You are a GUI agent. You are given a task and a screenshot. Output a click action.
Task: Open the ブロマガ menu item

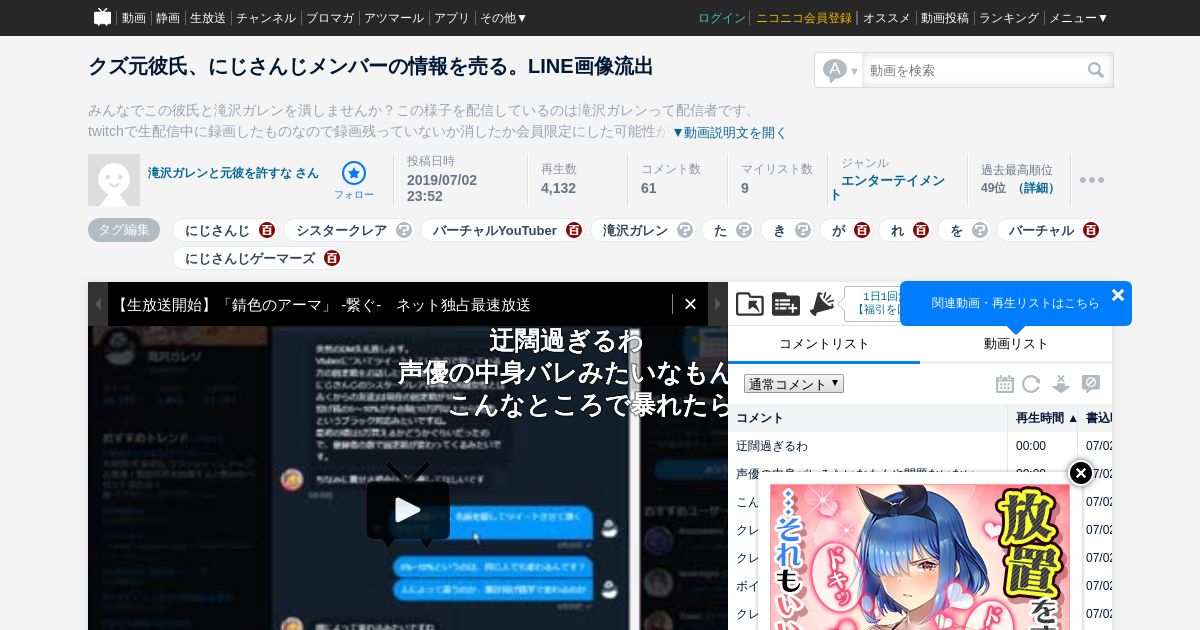(330, 18)
